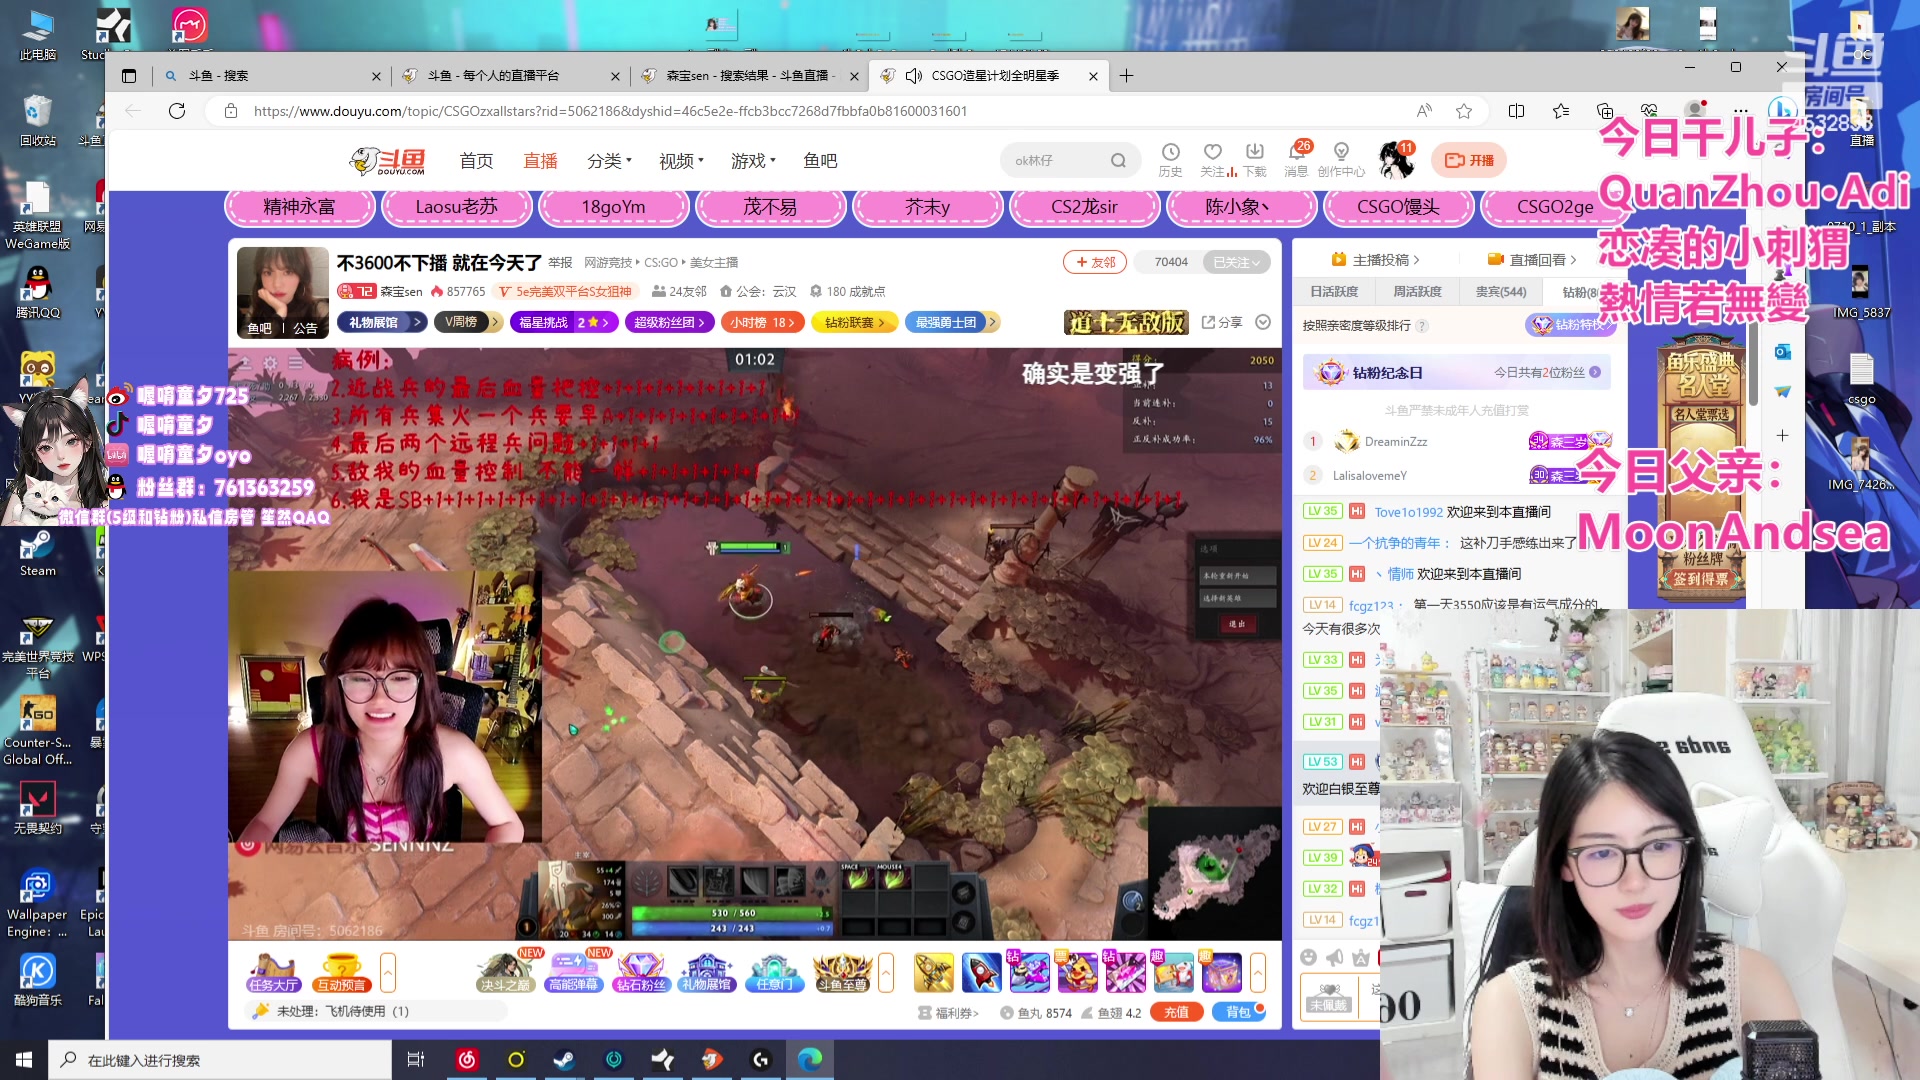The height and width of the screenshot is (1080, 1920).
Task: Open 互动预言 trophy icon
Action: 341,973
